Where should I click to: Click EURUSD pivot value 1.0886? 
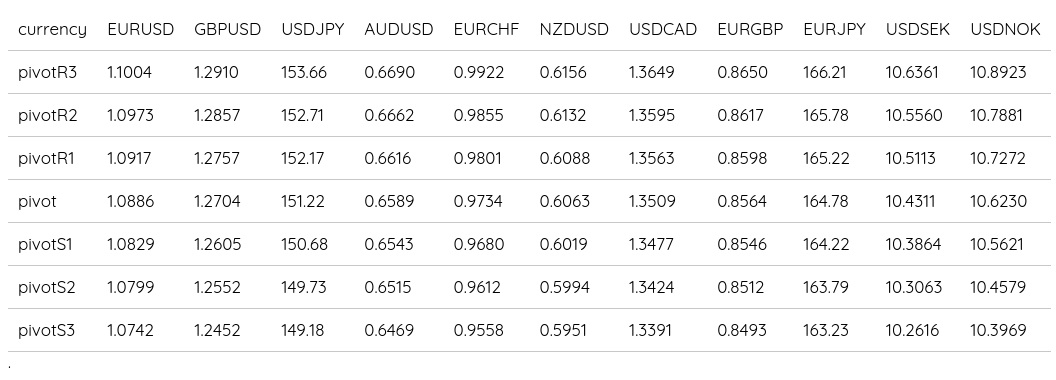(131, 201)
